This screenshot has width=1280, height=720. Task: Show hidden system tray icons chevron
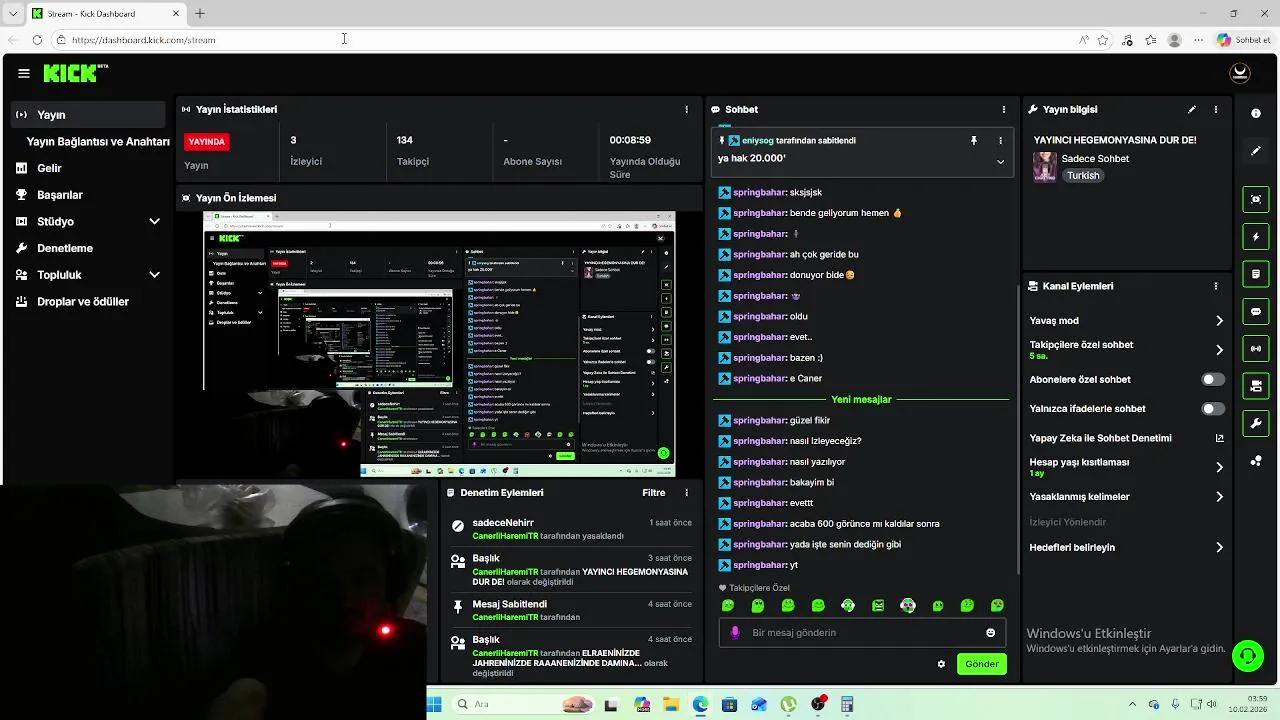tap(1132, 705)
